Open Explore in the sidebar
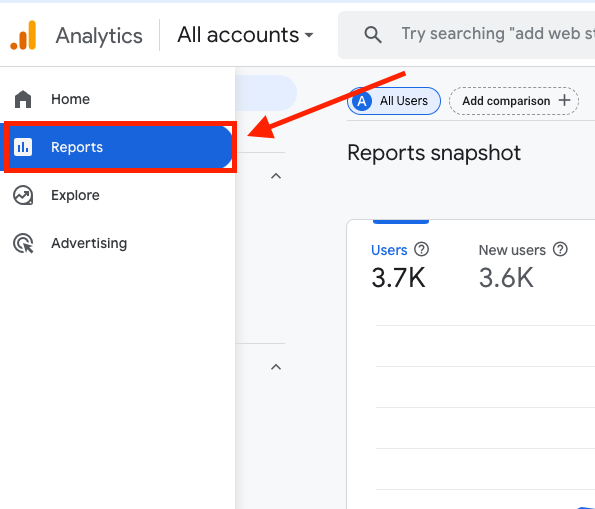Viewport: 595px width, 509px height. coord(118,195)
